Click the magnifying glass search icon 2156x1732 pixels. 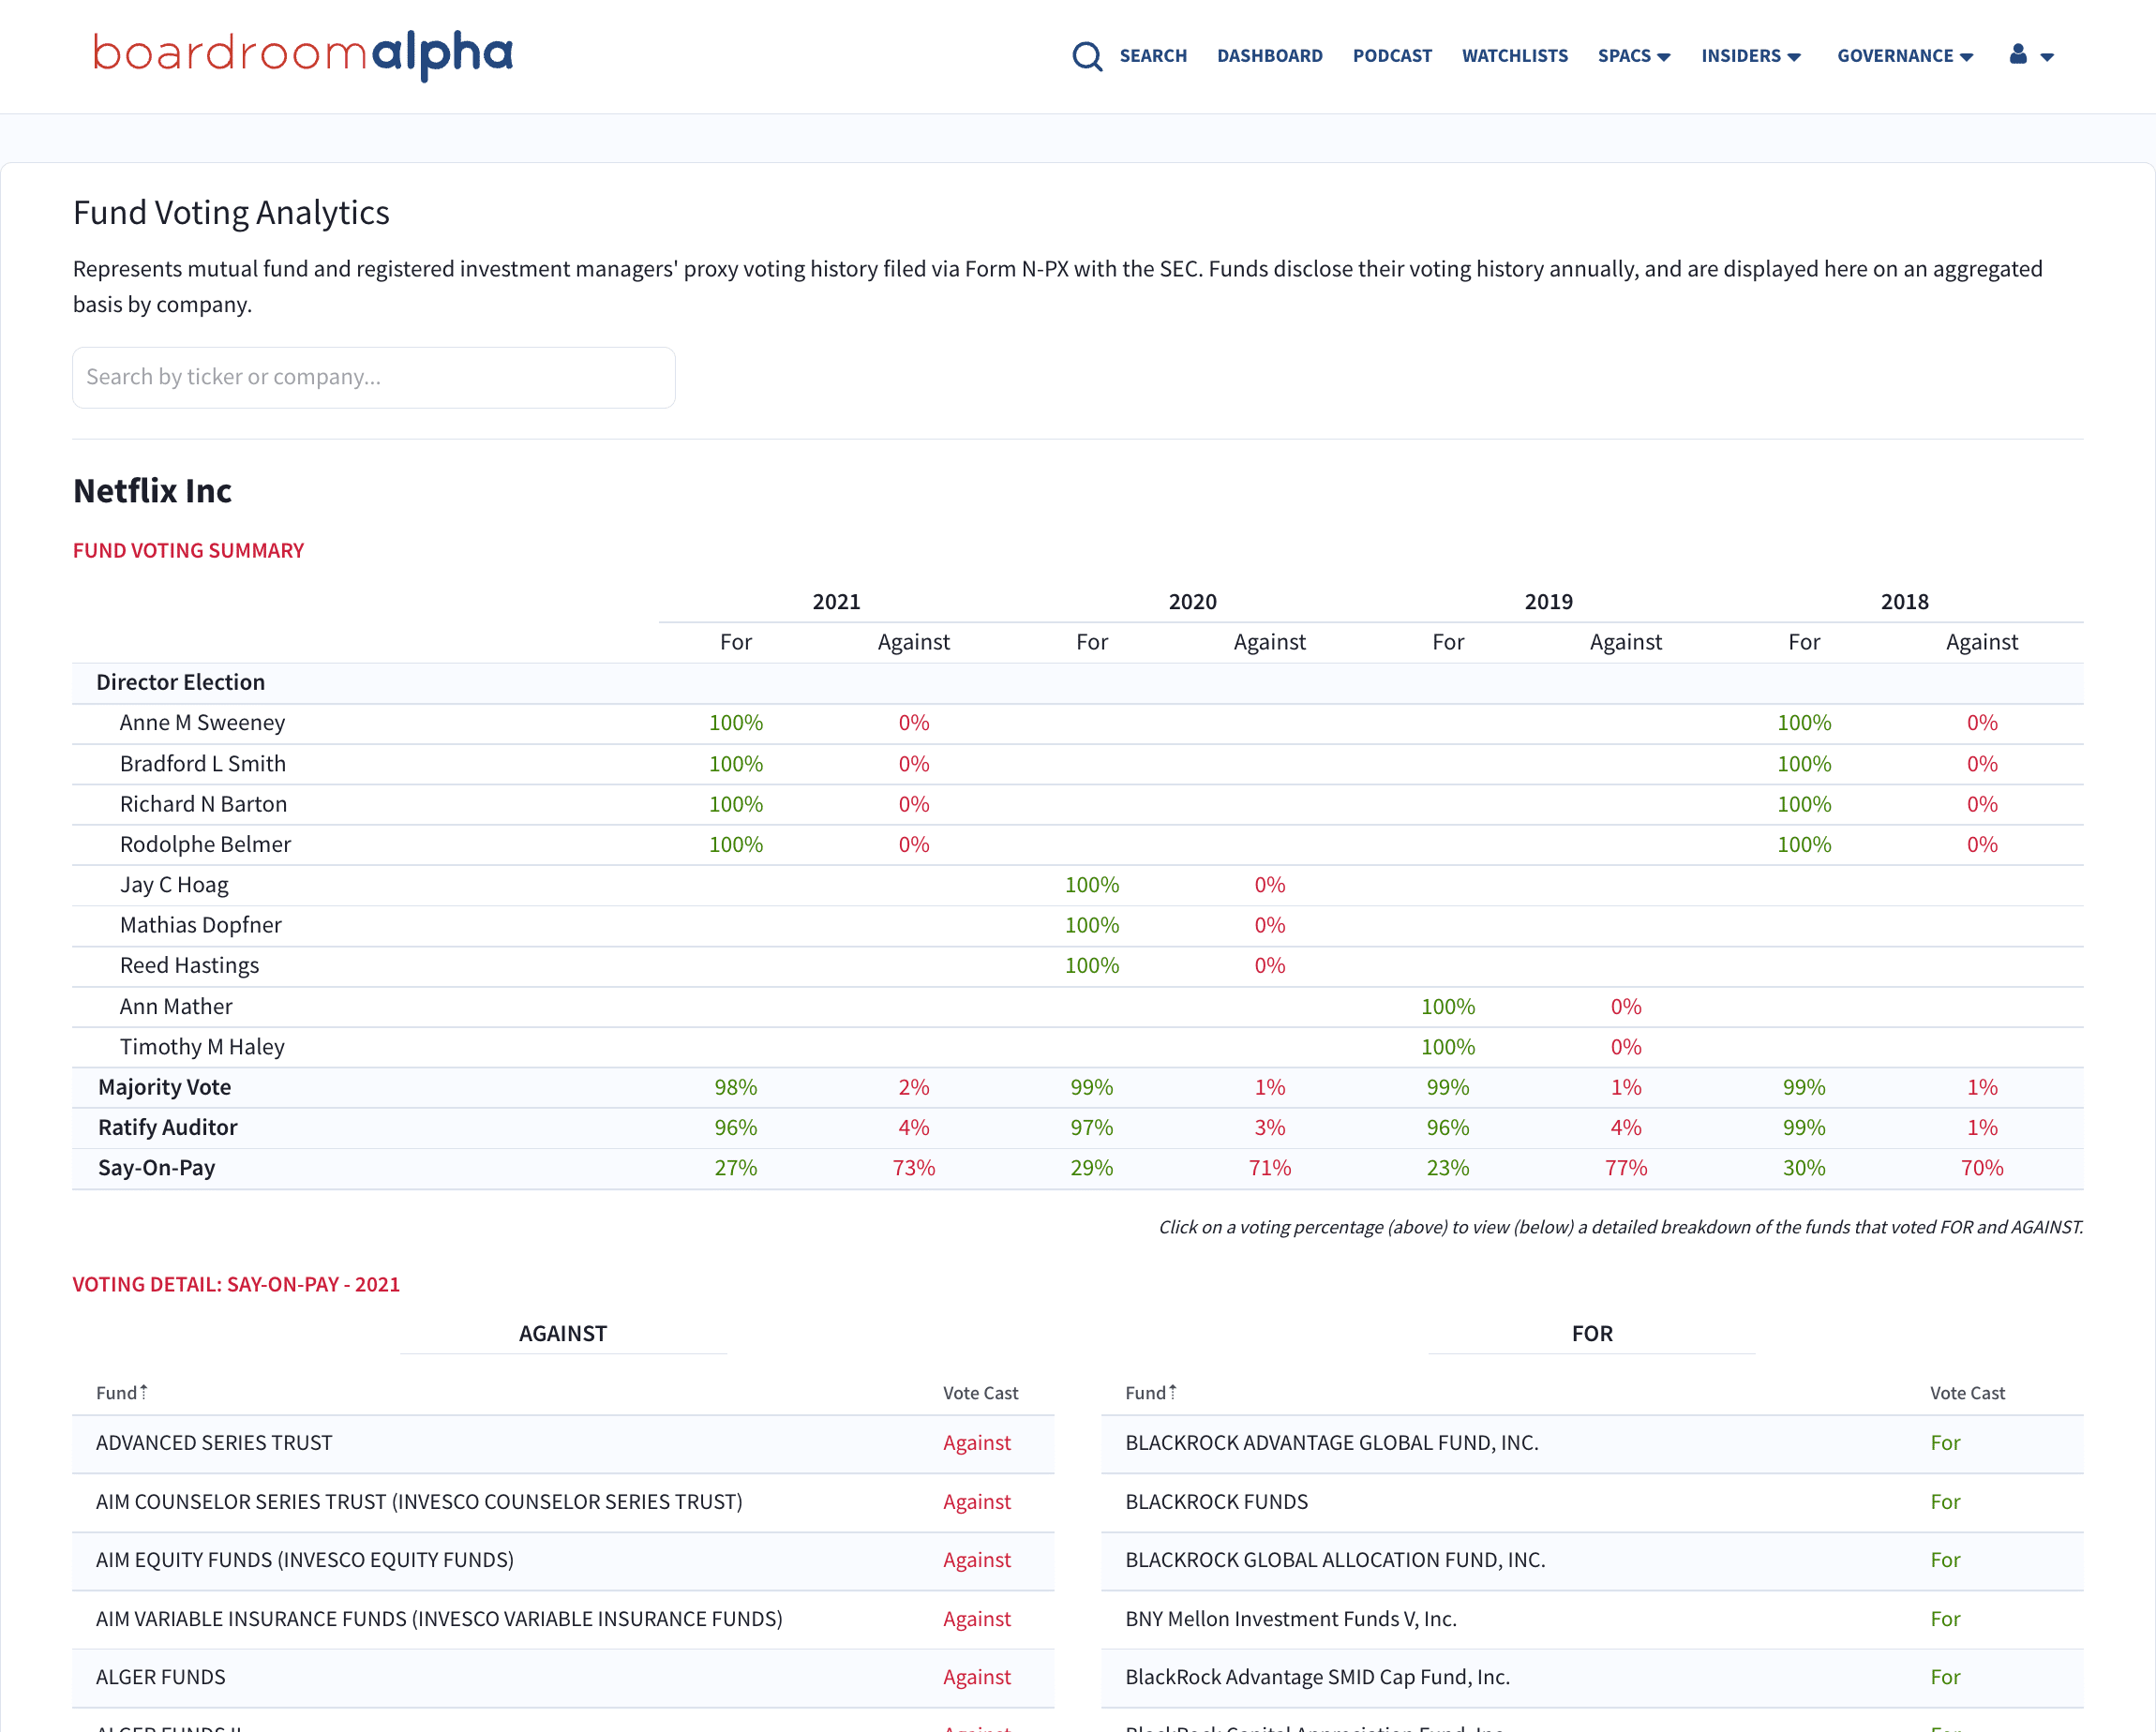click(x=1087, y=56)
